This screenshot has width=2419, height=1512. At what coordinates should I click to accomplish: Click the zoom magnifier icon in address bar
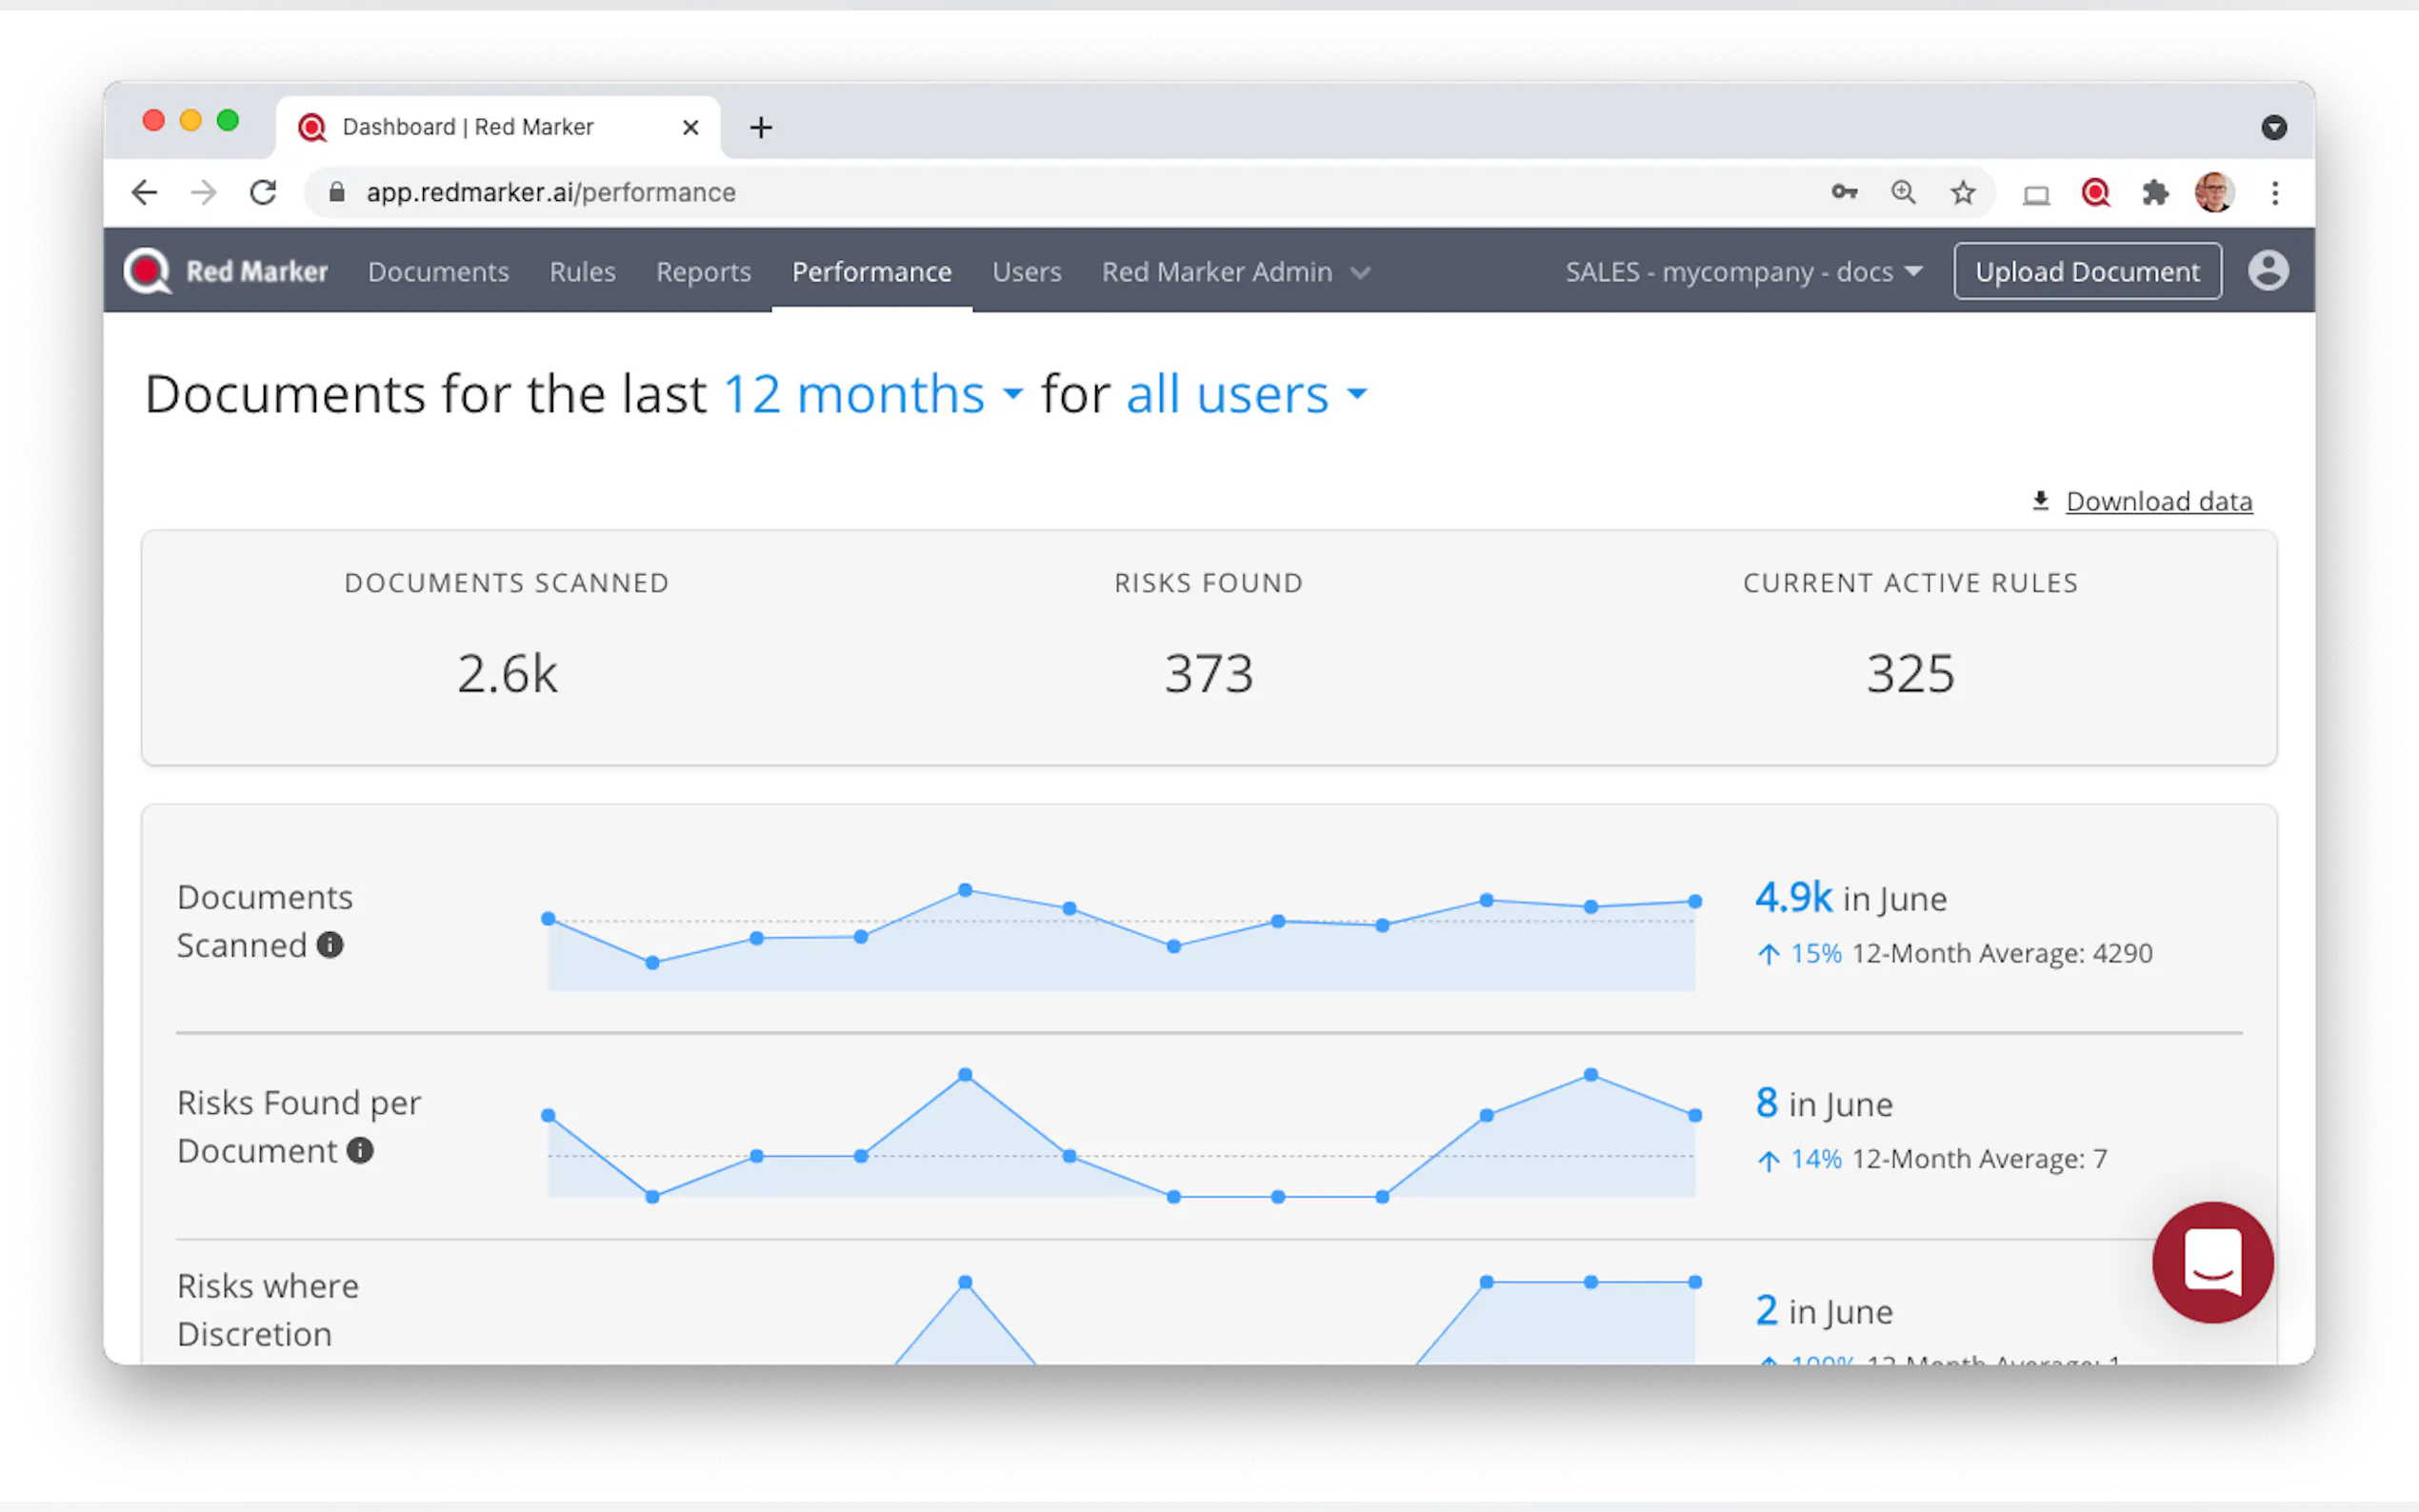[x=1903, y=192]
